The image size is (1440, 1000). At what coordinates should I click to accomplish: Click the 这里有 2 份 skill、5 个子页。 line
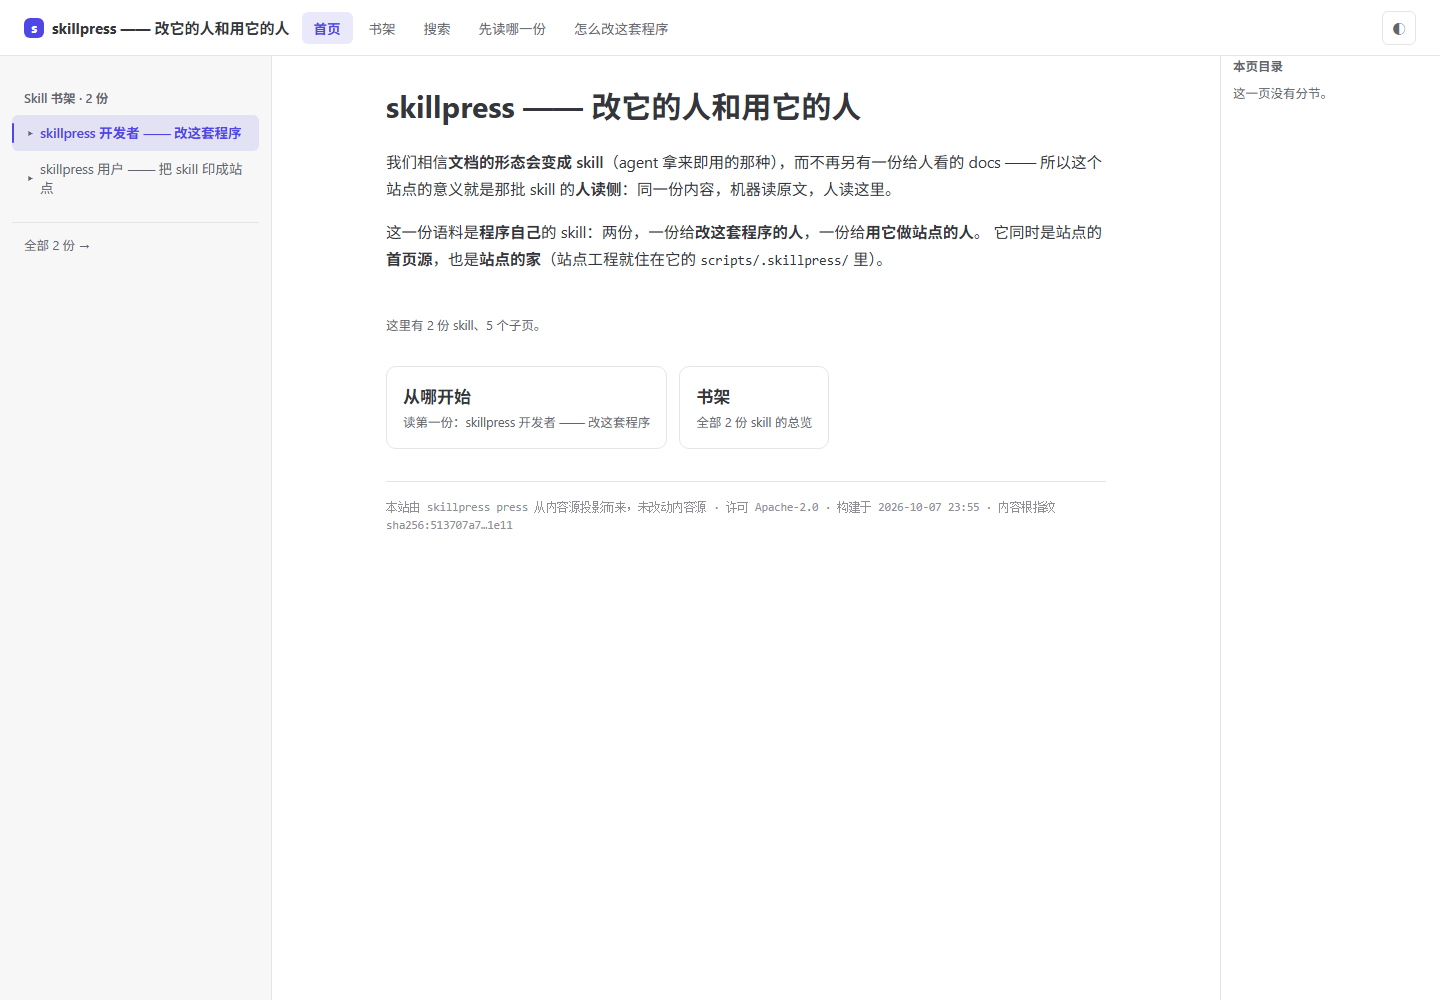pos(466,325)
